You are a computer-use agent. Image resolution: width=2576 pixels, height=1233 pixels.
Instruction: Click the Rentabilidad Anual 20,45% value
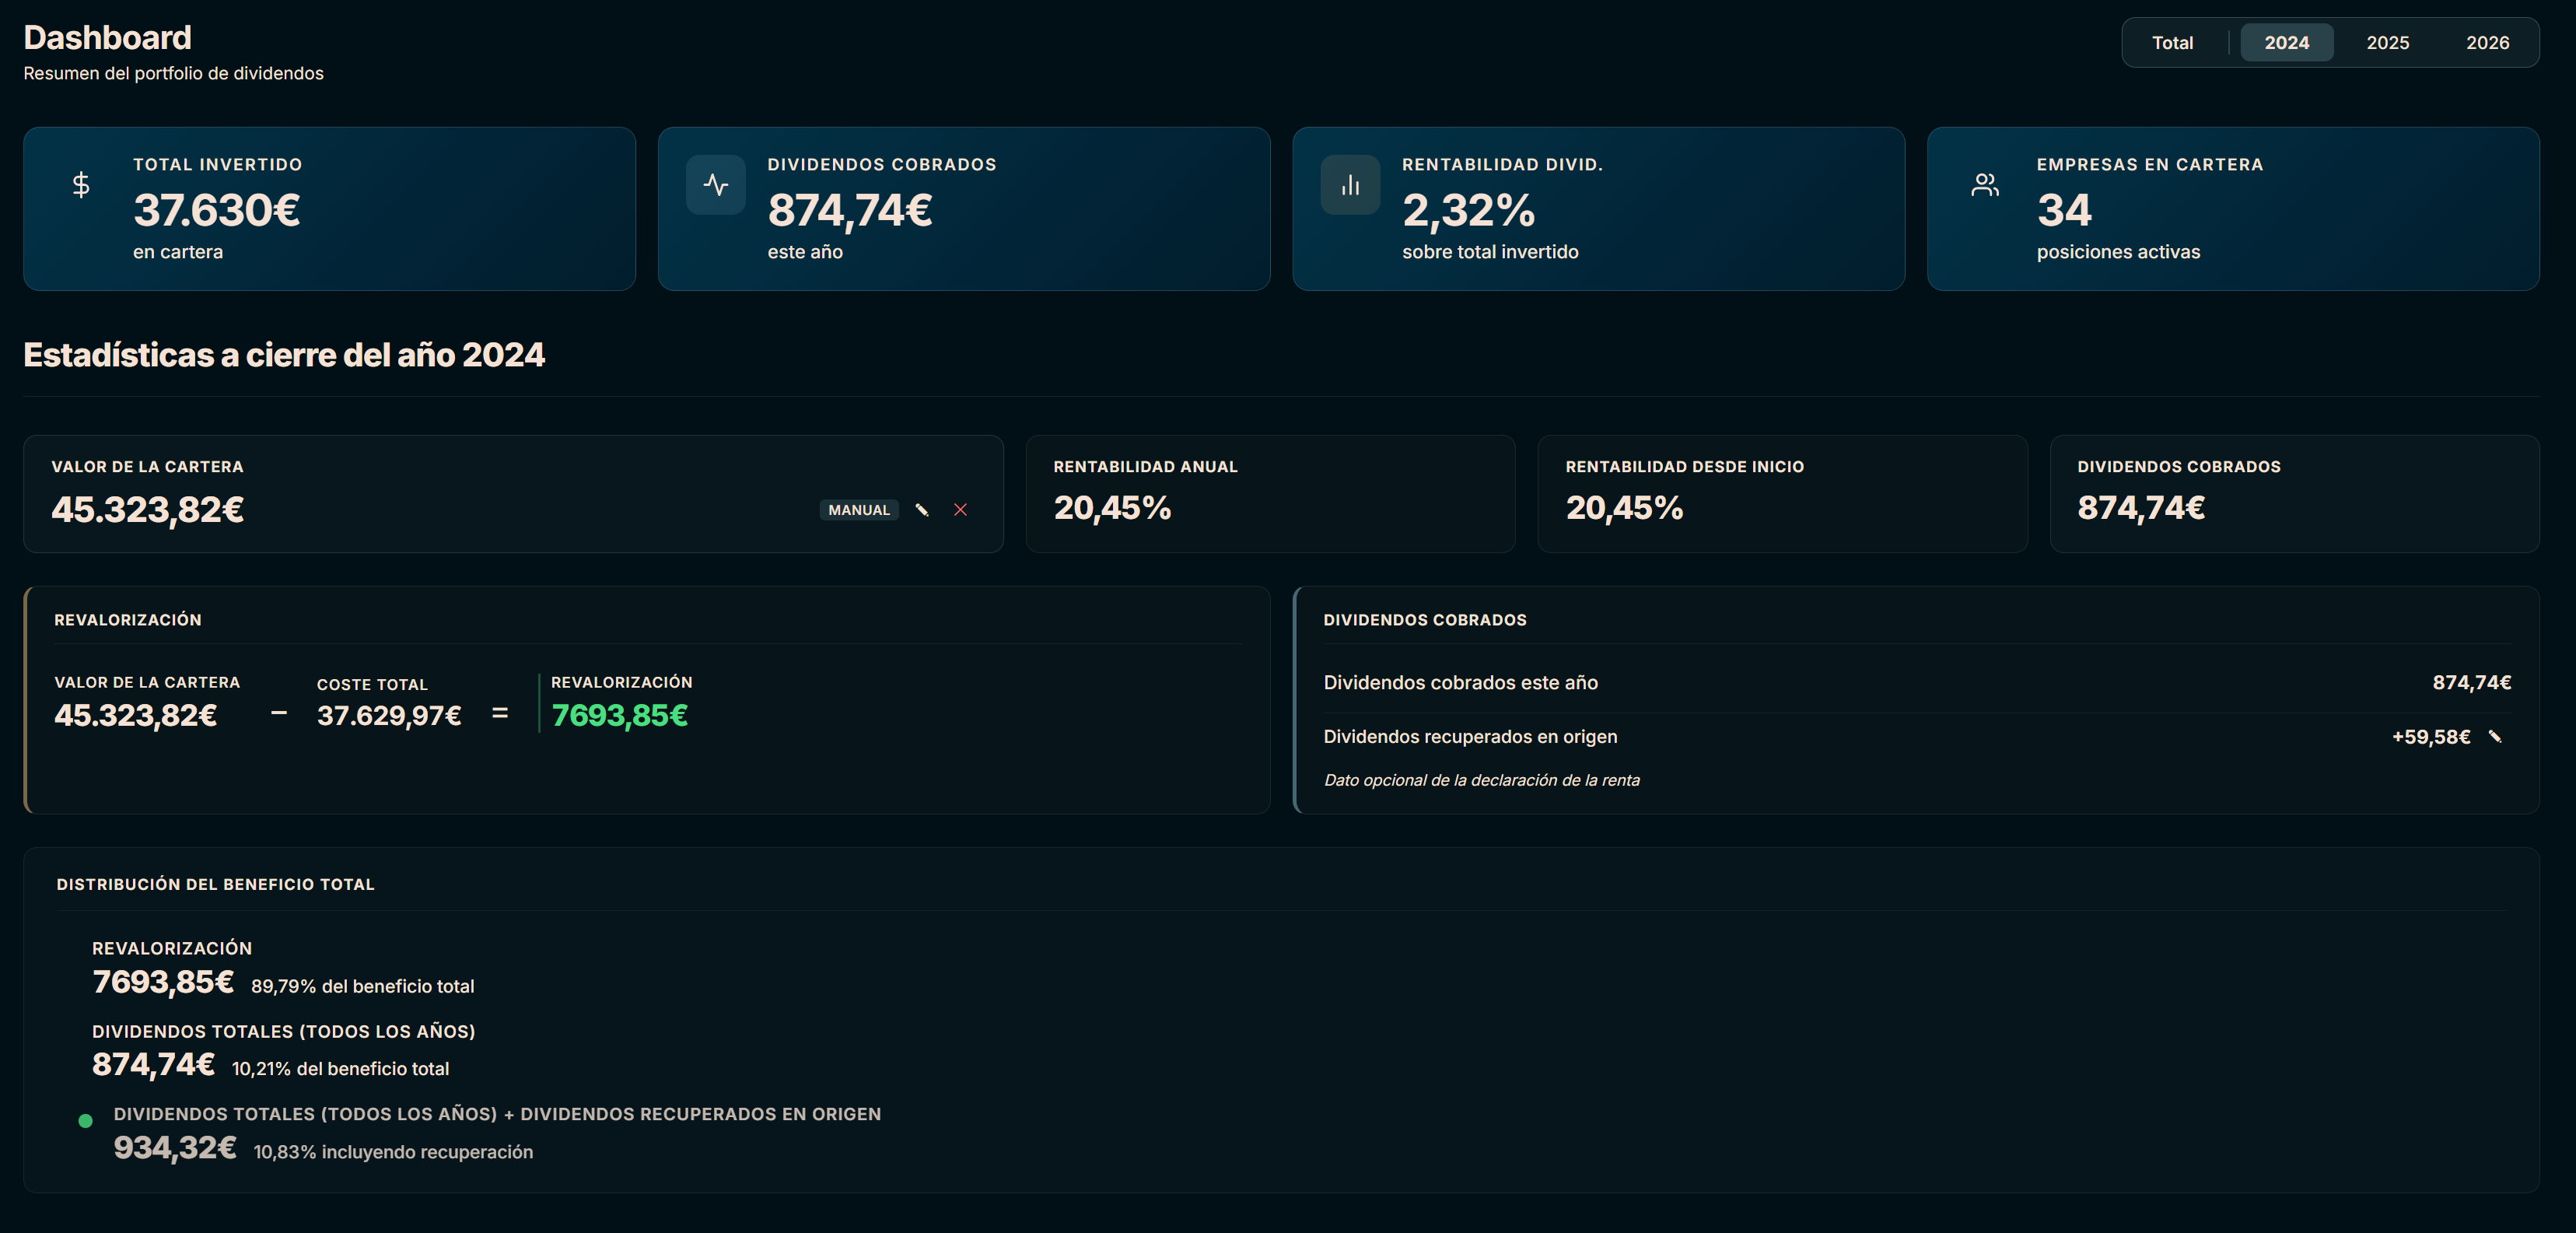[1112, 508]
